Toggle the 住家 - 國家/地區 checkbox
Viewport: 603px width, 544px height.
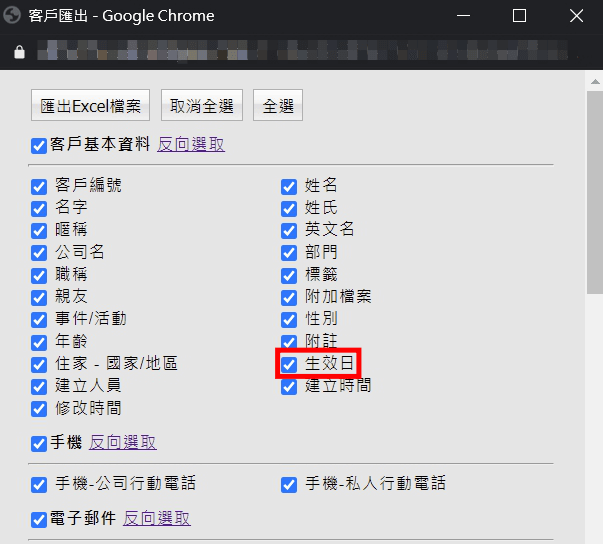[39, 364]
